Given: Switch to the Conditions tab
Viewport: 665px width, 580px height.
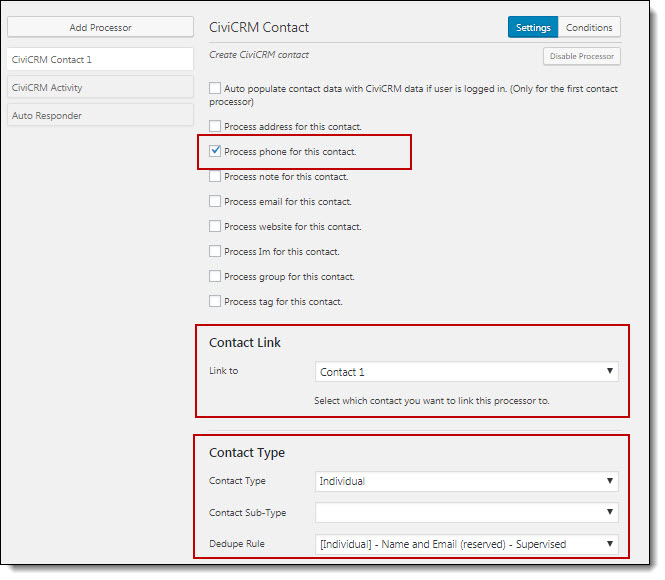Looking at the screenshot, I should click(589, 28).
